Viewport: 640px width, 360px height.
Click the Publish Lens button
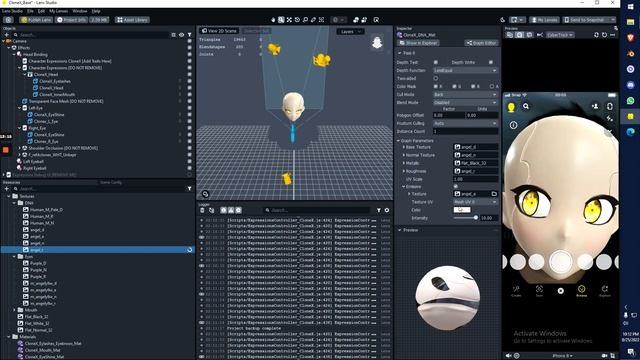[x=36, y=20]
